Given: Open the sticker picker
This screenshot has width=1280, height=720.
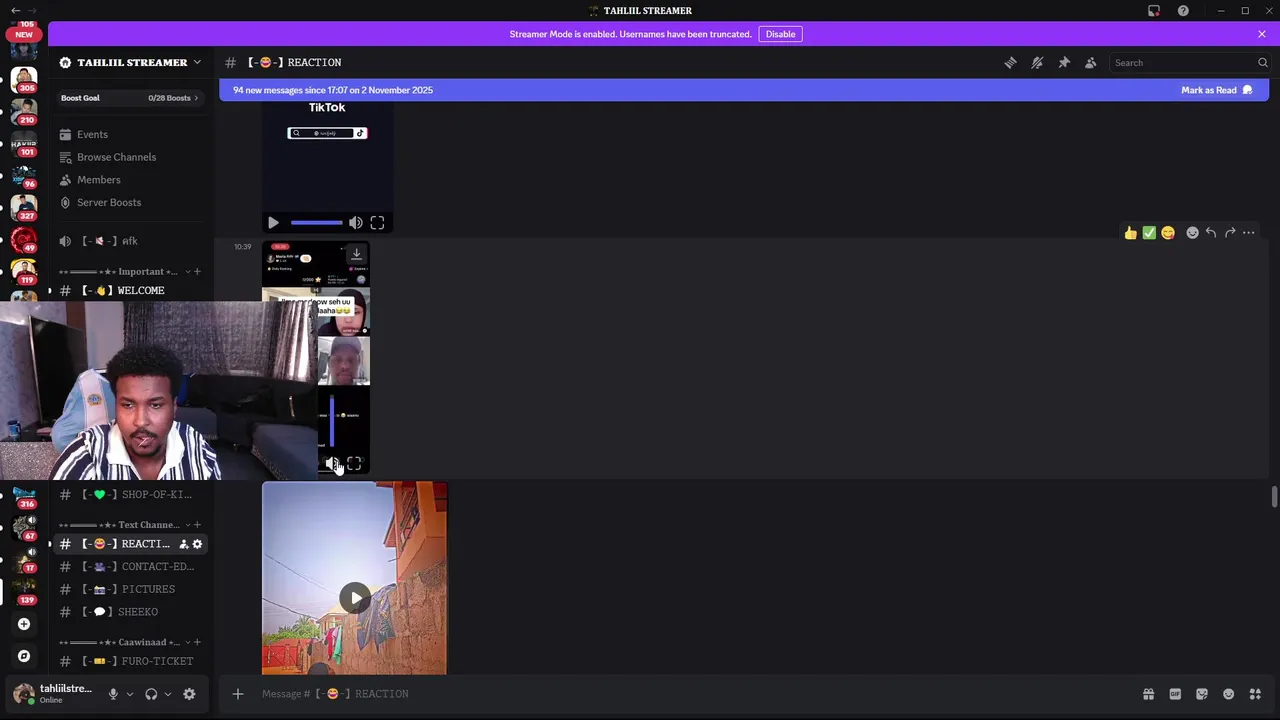Looking at the screenshot, I should pyautogui.click(x=1202, y=694).
